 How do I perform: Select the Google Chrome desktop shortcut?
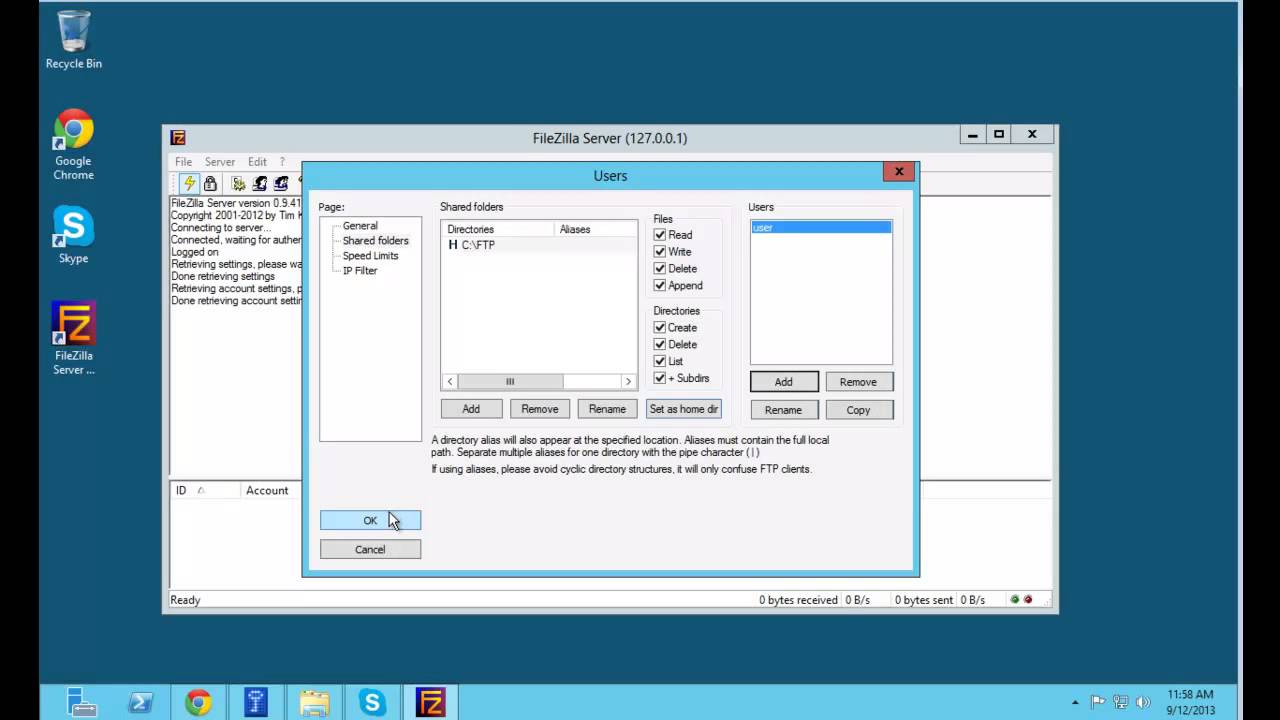point(74,145)
